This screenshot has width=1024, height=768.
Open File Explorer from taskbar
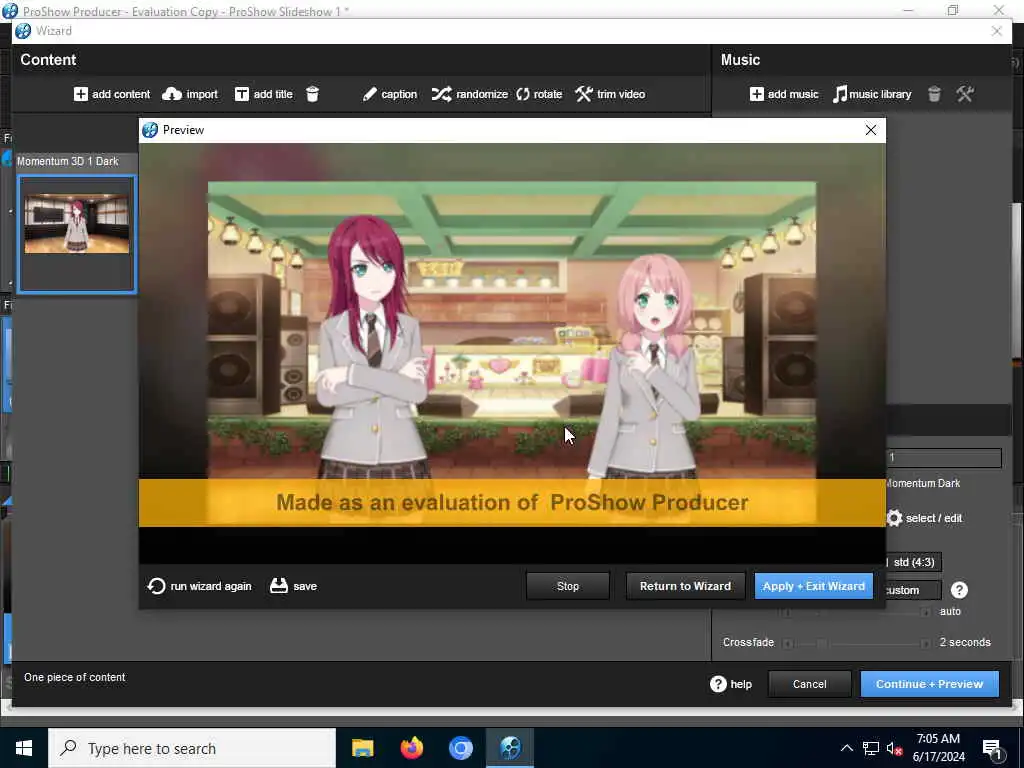click(x=362, y=748)
